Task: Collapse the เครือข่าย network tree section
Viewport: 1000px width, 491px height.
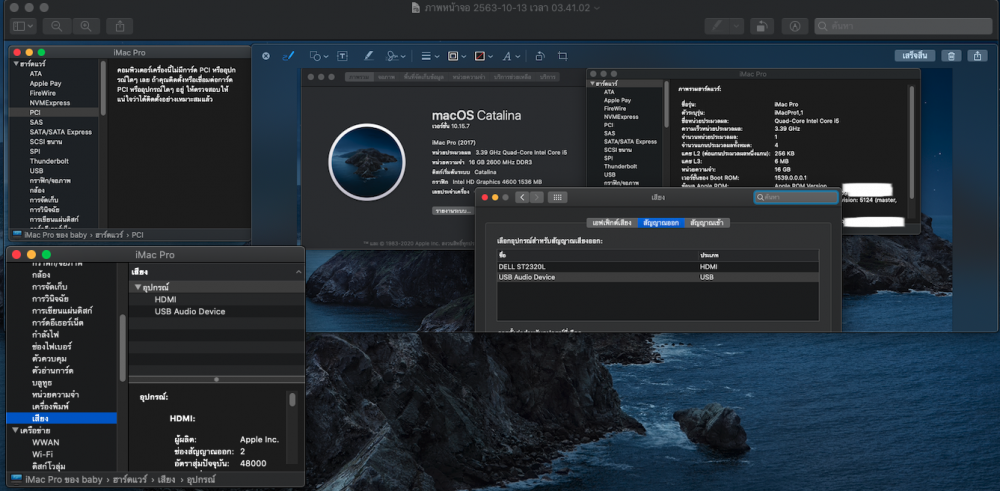Action: point(15,430)
